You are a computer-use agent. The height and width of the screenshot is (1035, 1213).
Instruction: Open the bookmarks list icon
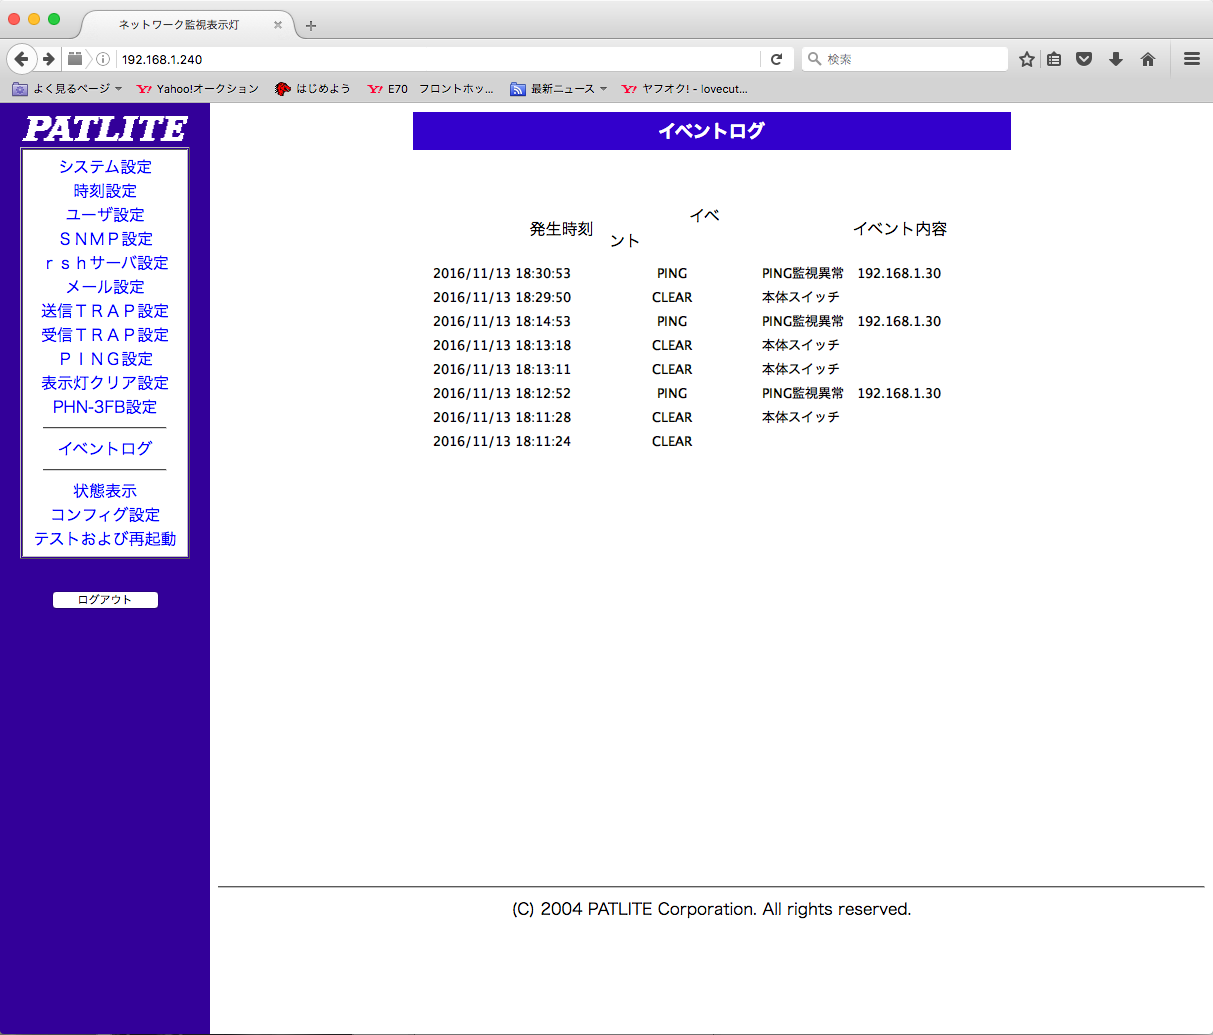(1054, 59)
